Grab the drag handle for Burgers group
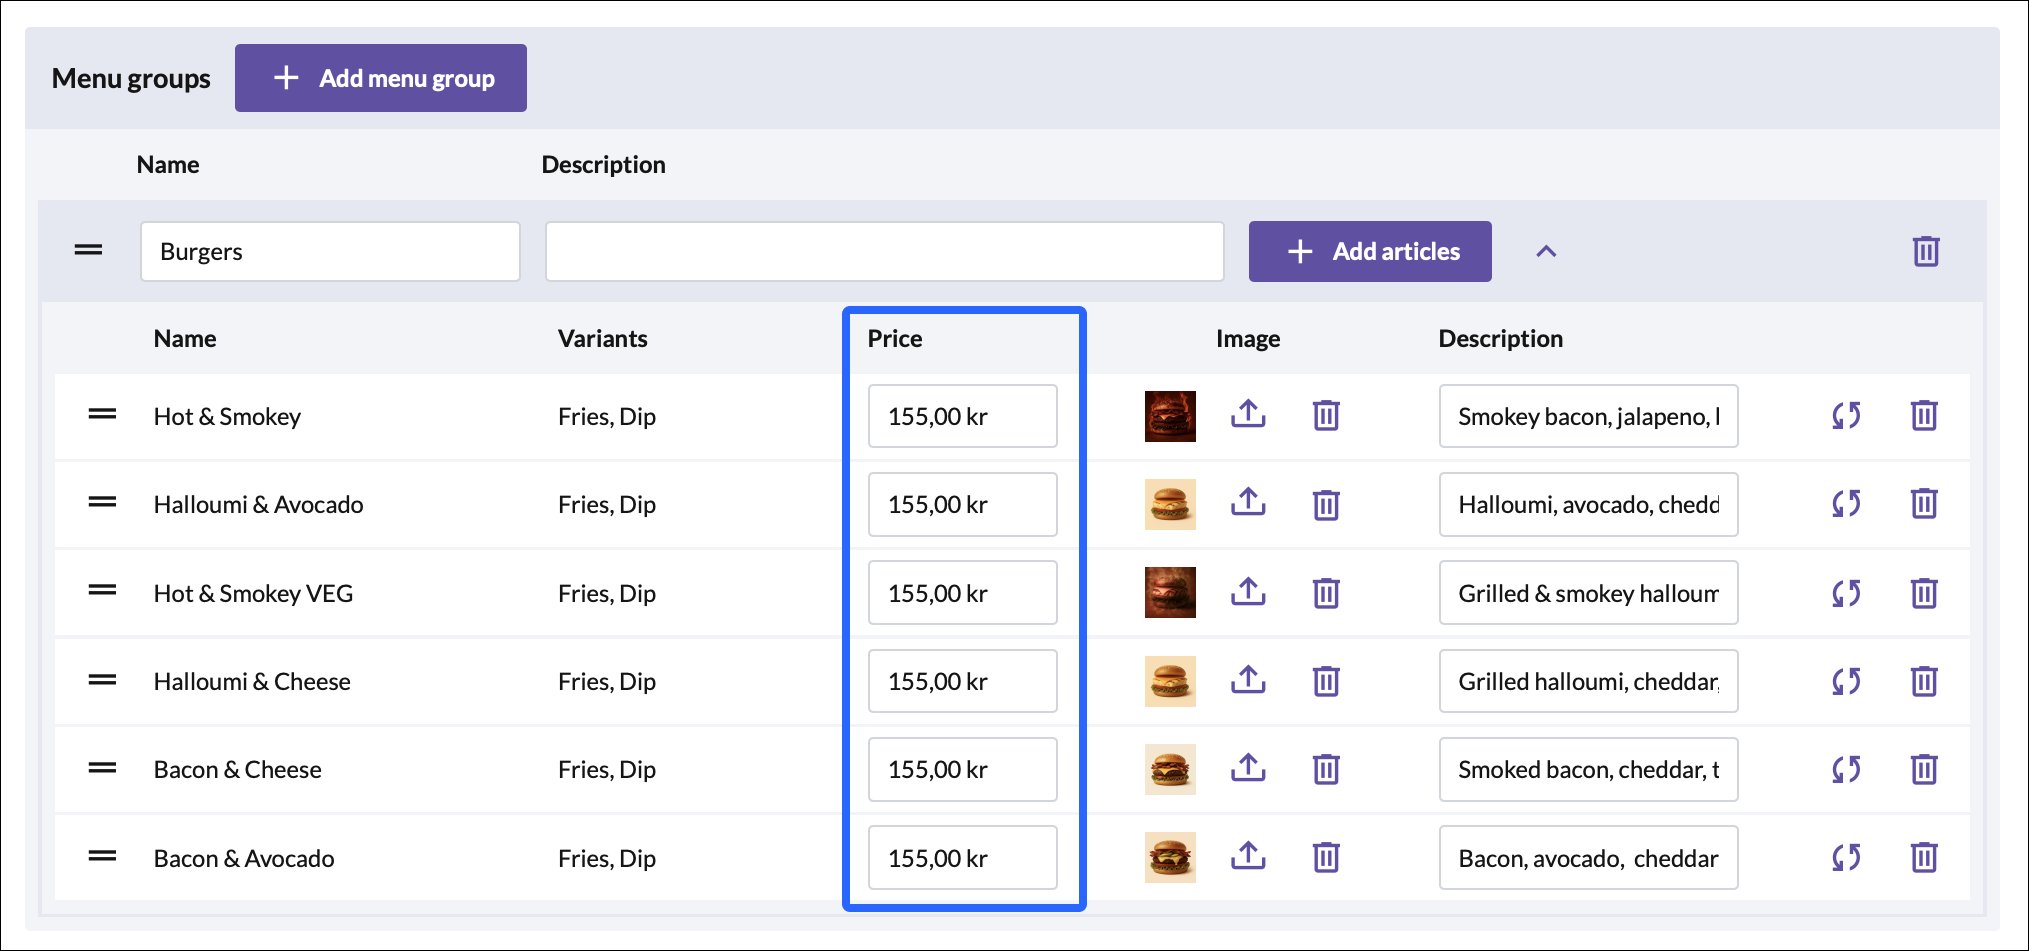 tap(88, 250)
